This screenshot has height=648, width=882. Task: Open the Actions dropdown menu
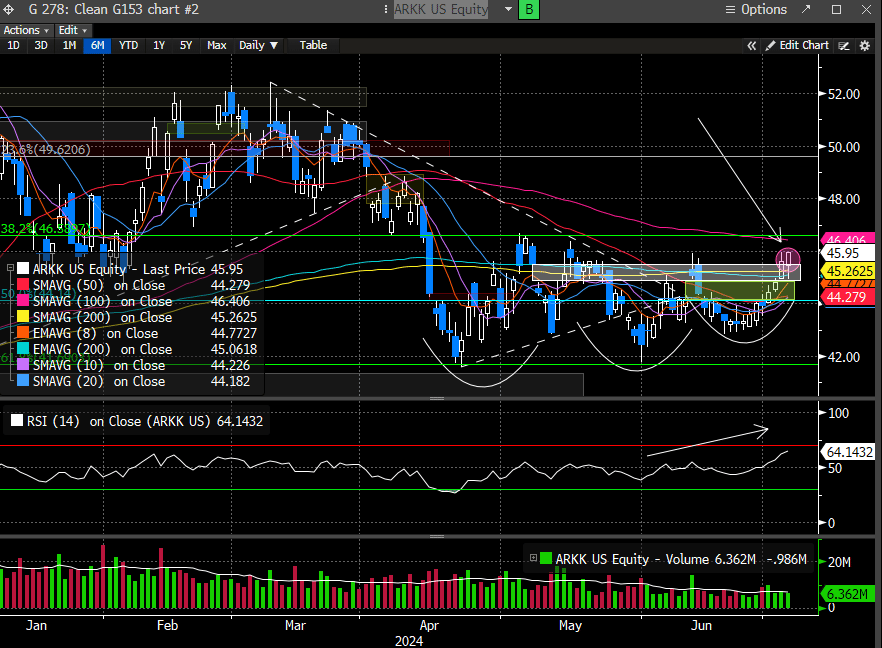pos(26,30)
